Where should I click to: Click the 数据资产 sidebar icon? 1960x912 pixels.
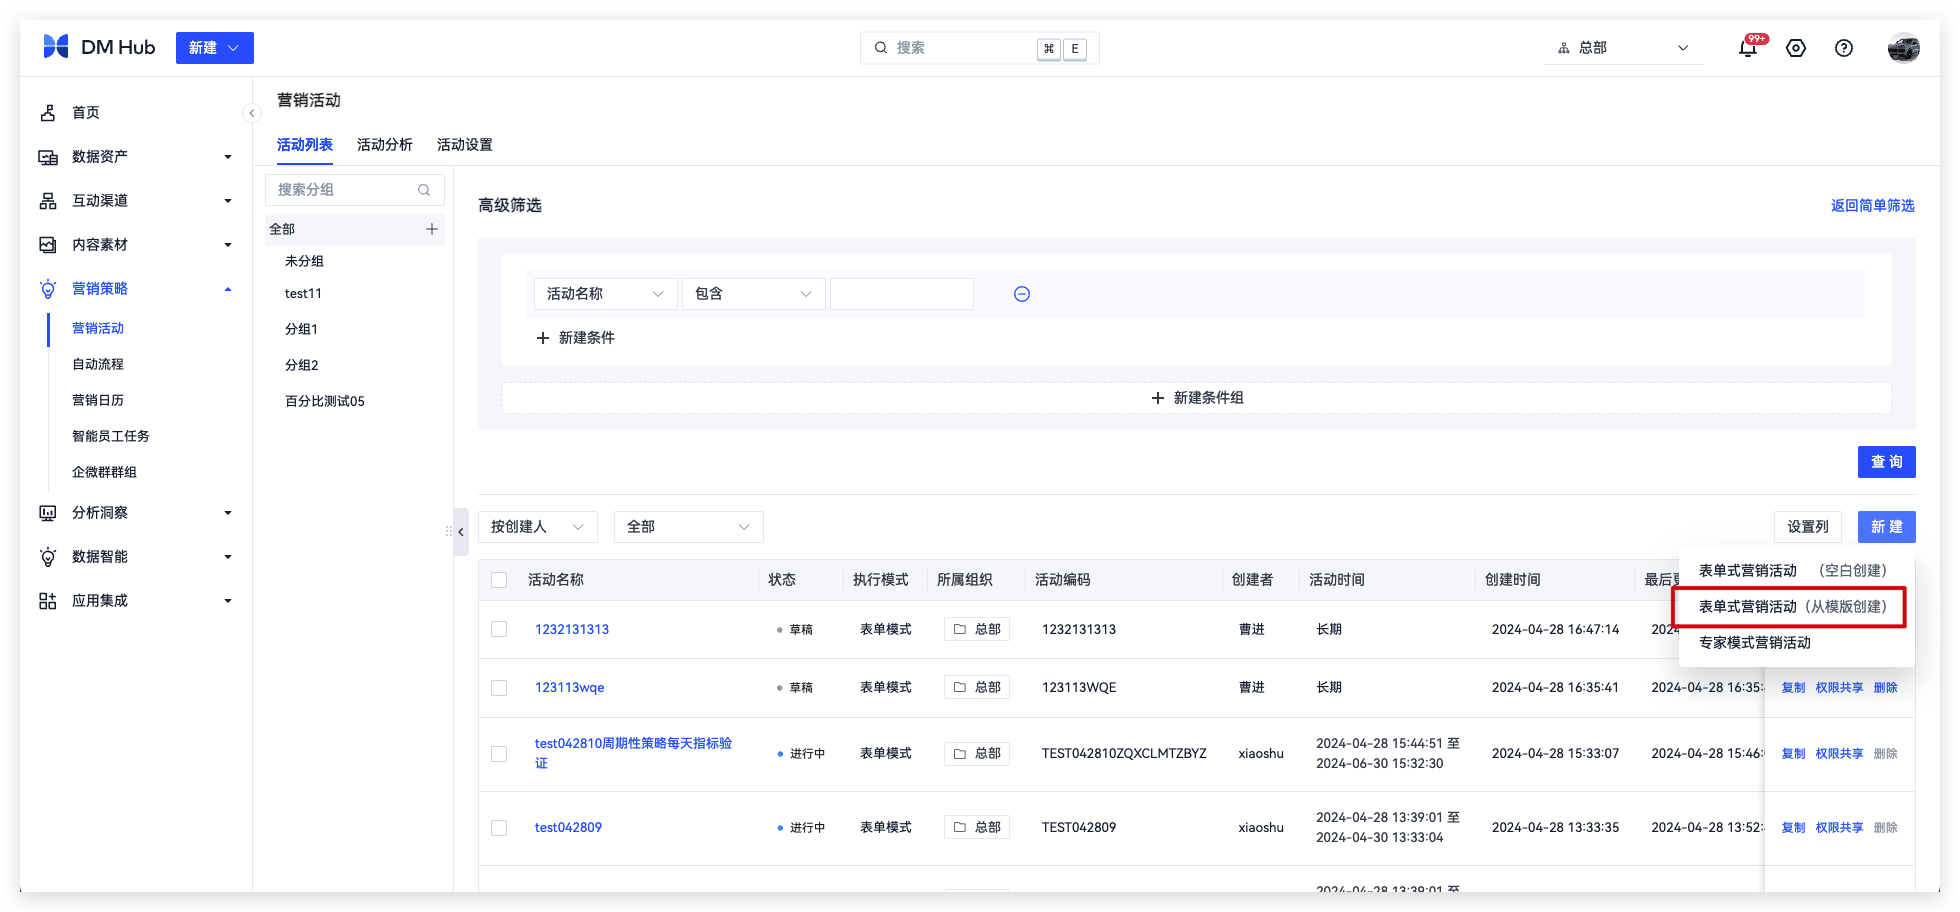pos(48,157)
